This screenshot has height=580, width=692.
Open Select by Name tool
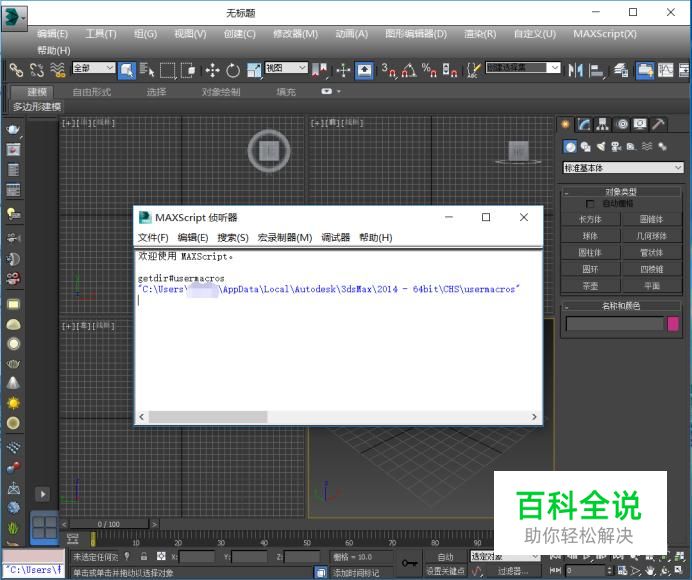tap(147, 70)
